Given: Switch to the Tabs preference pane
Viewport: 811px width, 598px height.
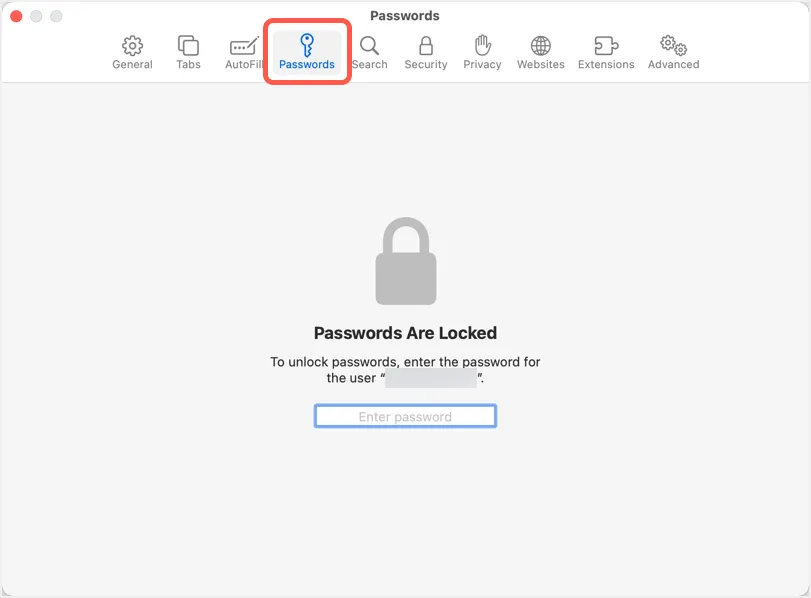Looking at the screenshot, I should [x=188, y=52].
